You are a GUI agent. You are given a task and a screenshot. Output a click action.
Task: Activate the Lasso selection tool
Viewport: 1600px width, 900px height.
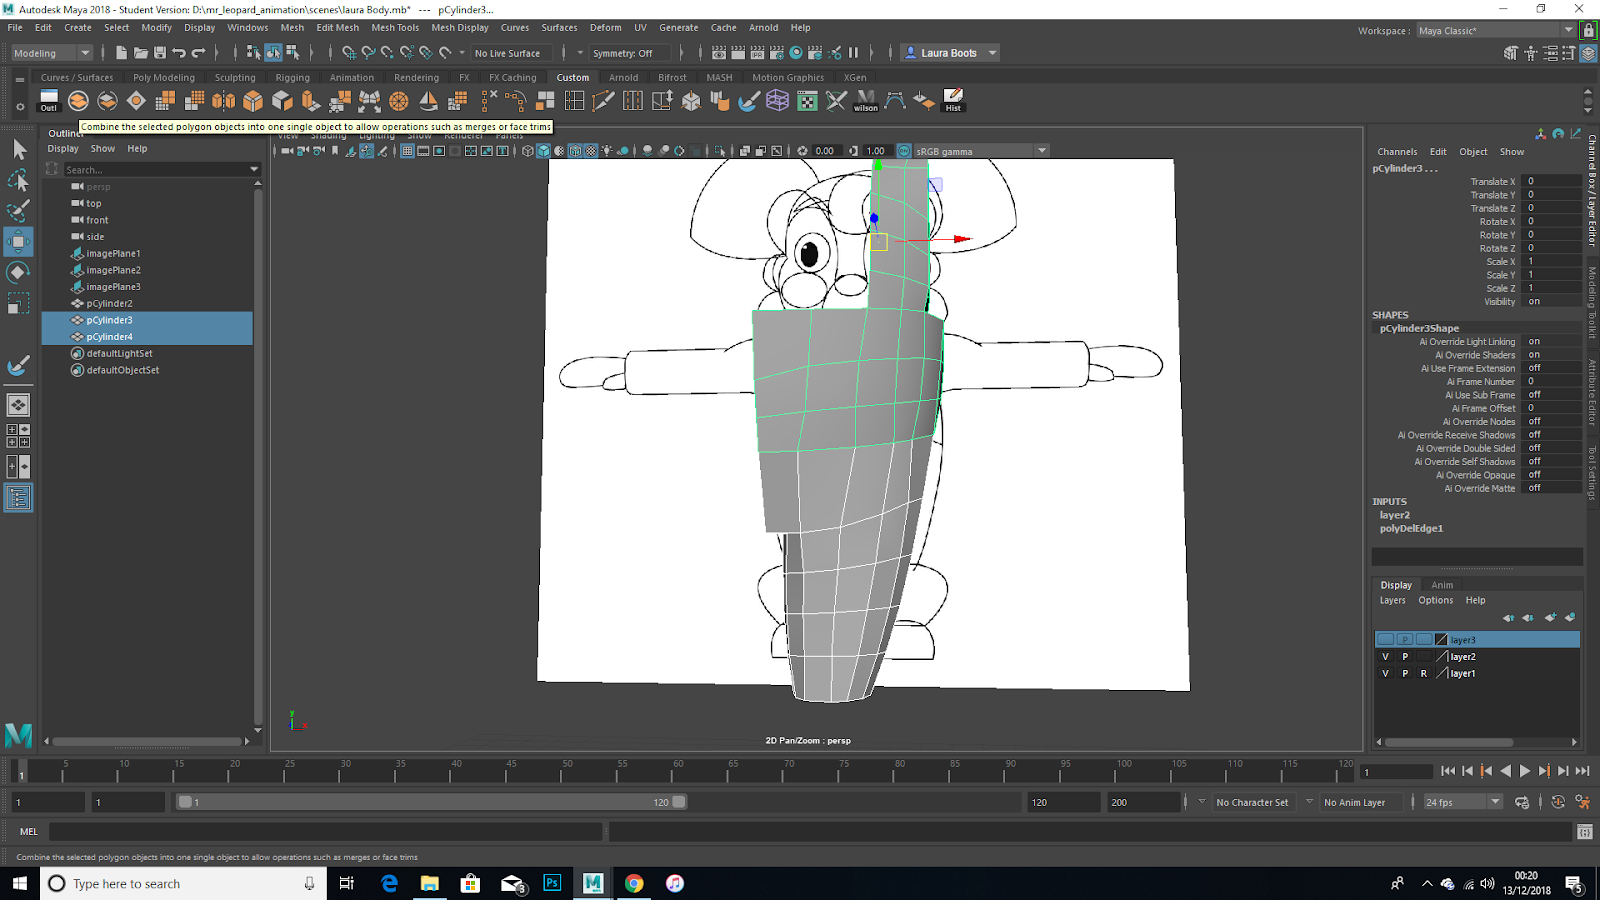[18, 180]
